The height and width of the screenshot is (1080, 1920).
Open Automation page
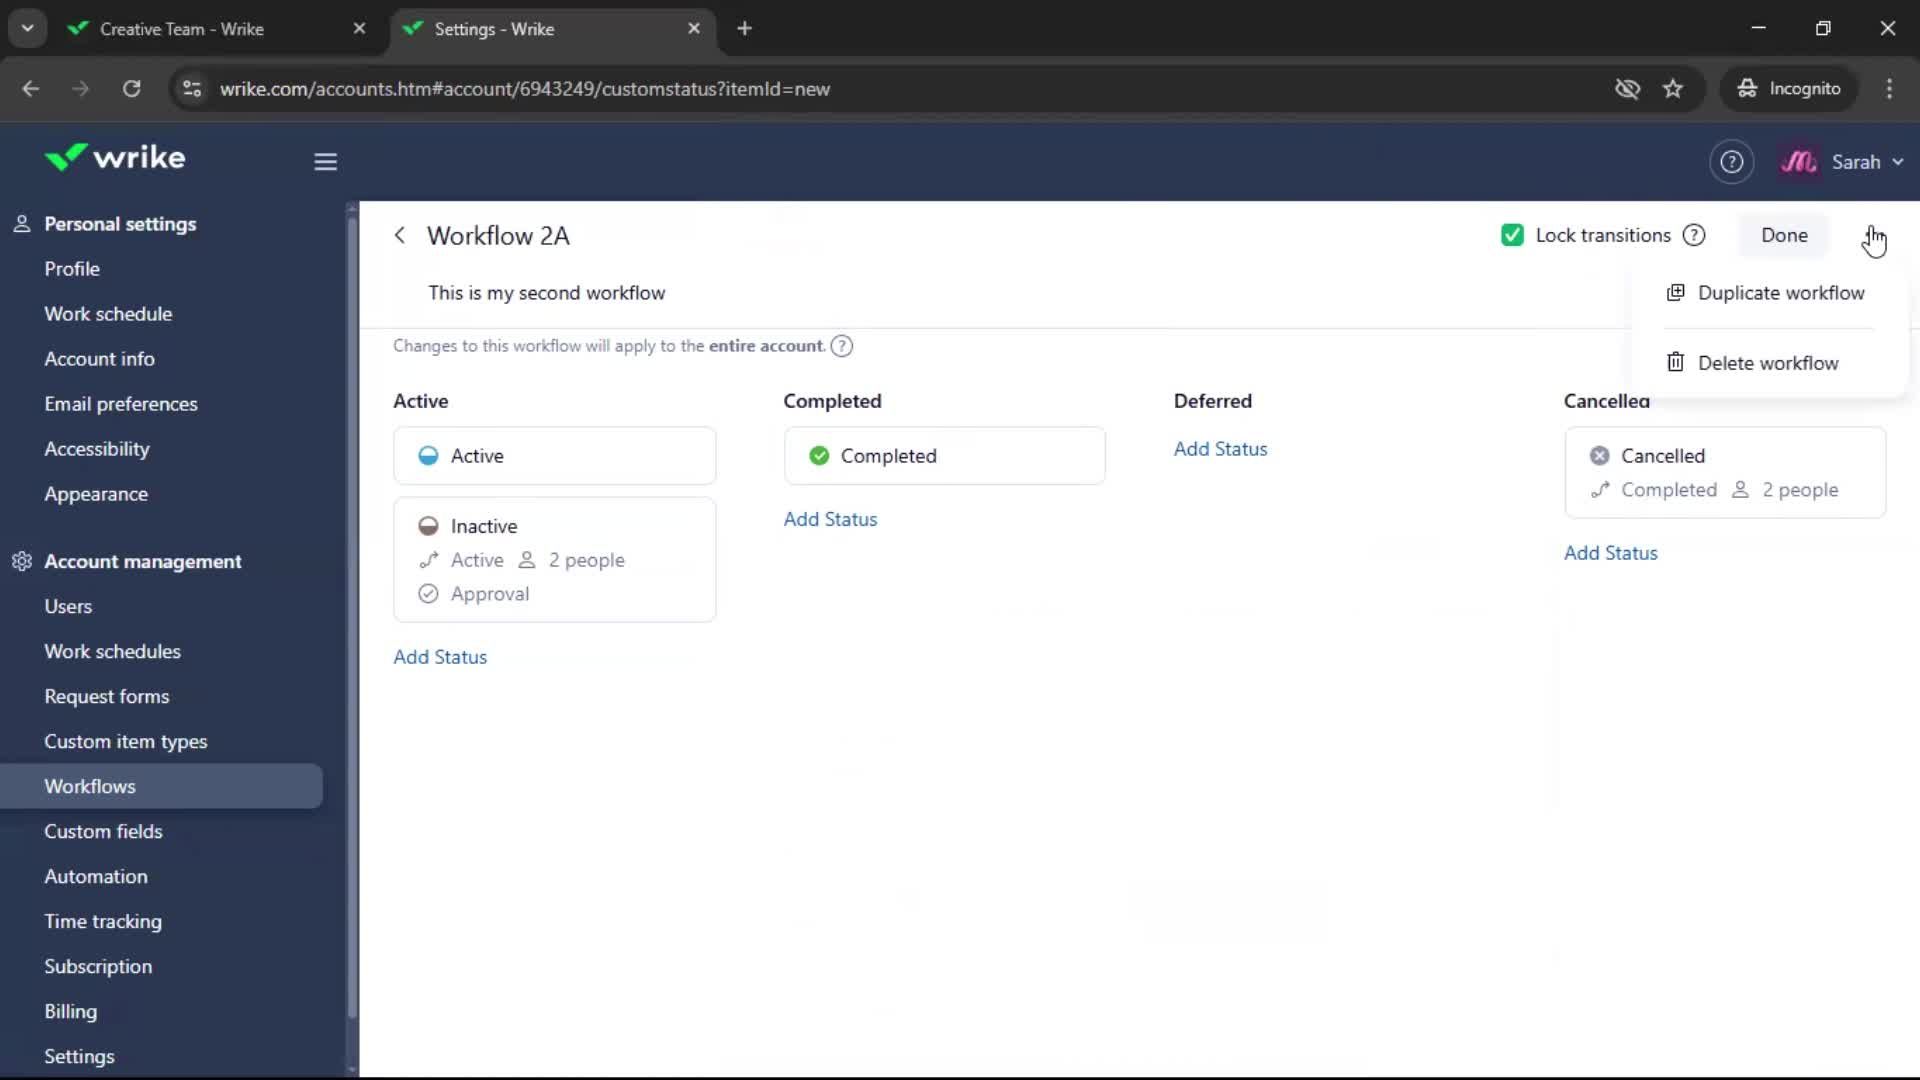(96, 876)
